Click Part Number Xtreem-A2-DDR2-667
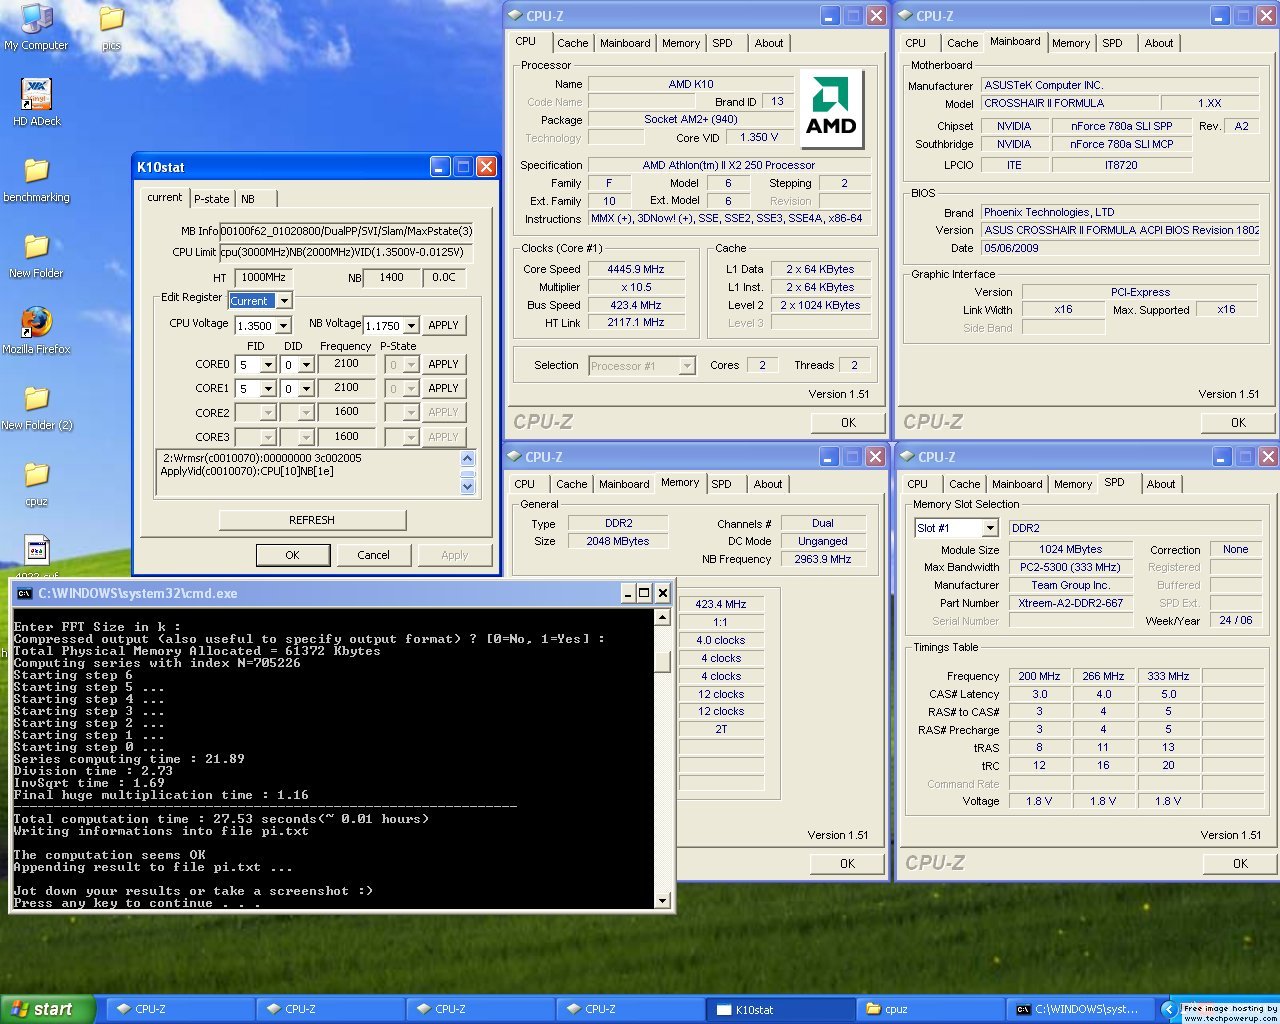The height and width of the screenshot is (1024, 1280). [x=1071, y=603]
